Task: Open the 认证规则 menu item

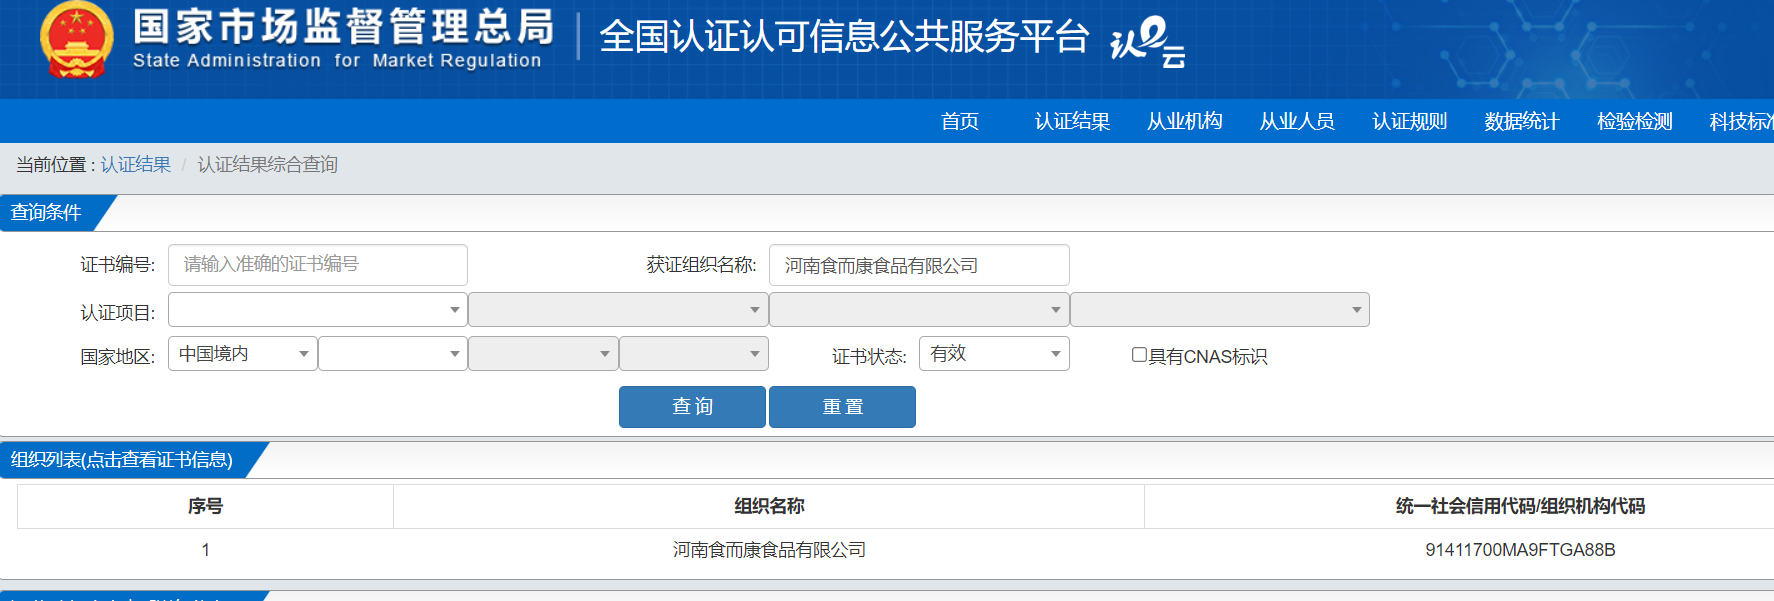Action: [1409, 121]
